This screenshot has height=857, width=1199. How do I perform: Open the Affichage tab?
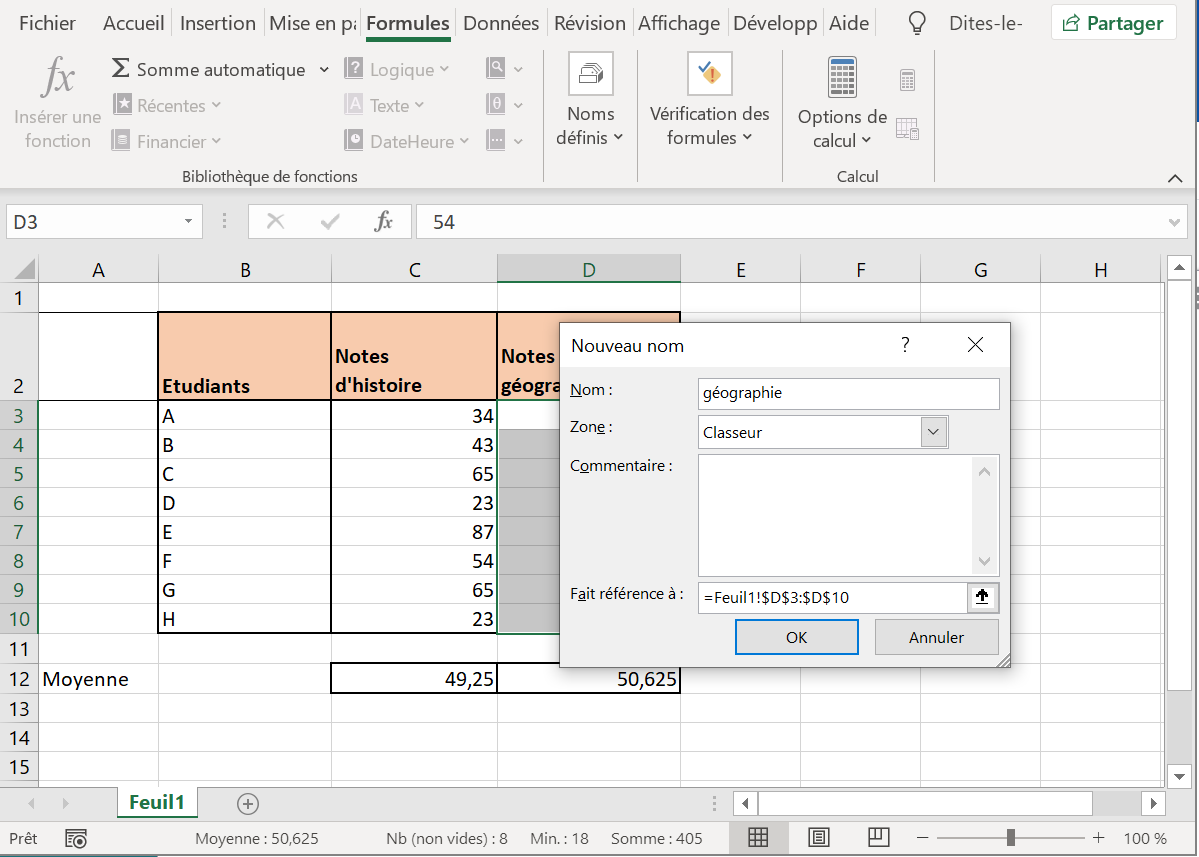(679, 24)
